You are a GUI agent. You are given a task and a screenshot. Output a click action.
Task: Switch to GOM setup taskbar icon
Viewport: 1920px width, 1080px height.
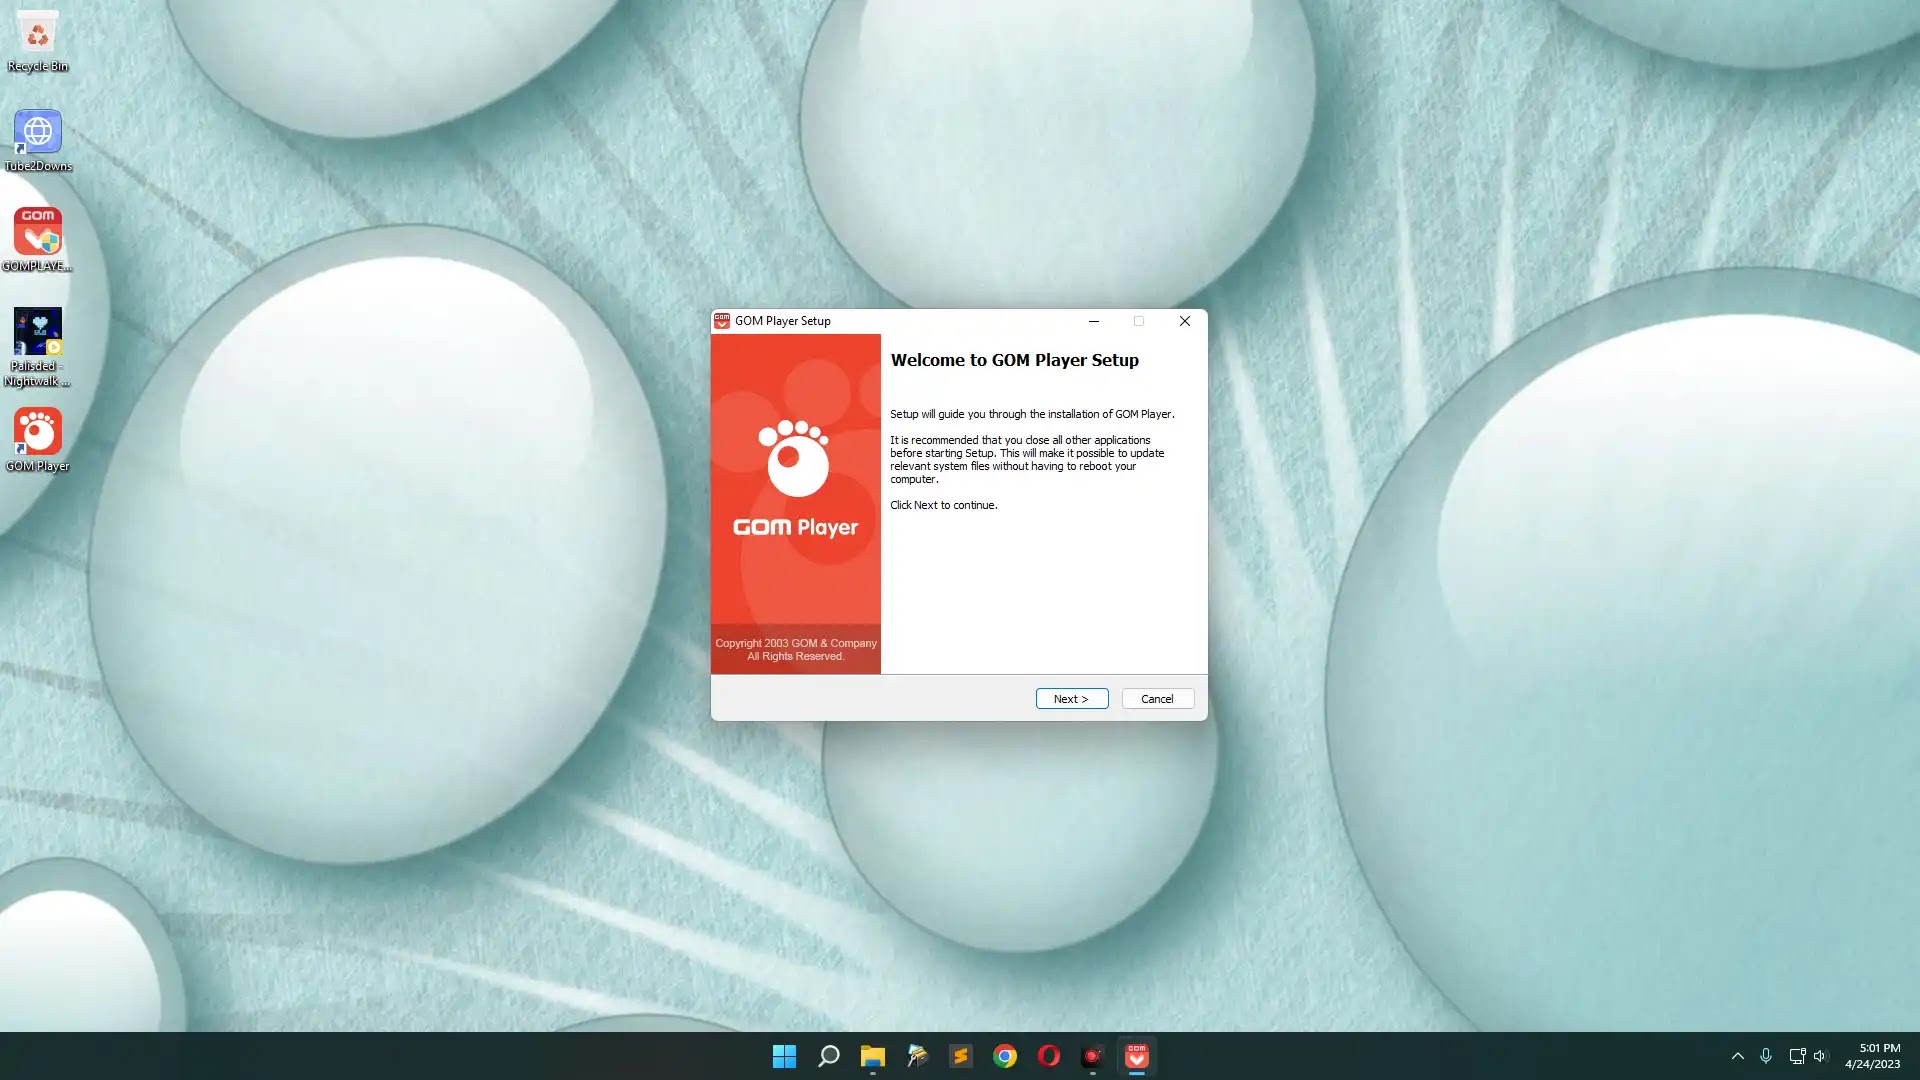point(1136,1056)
